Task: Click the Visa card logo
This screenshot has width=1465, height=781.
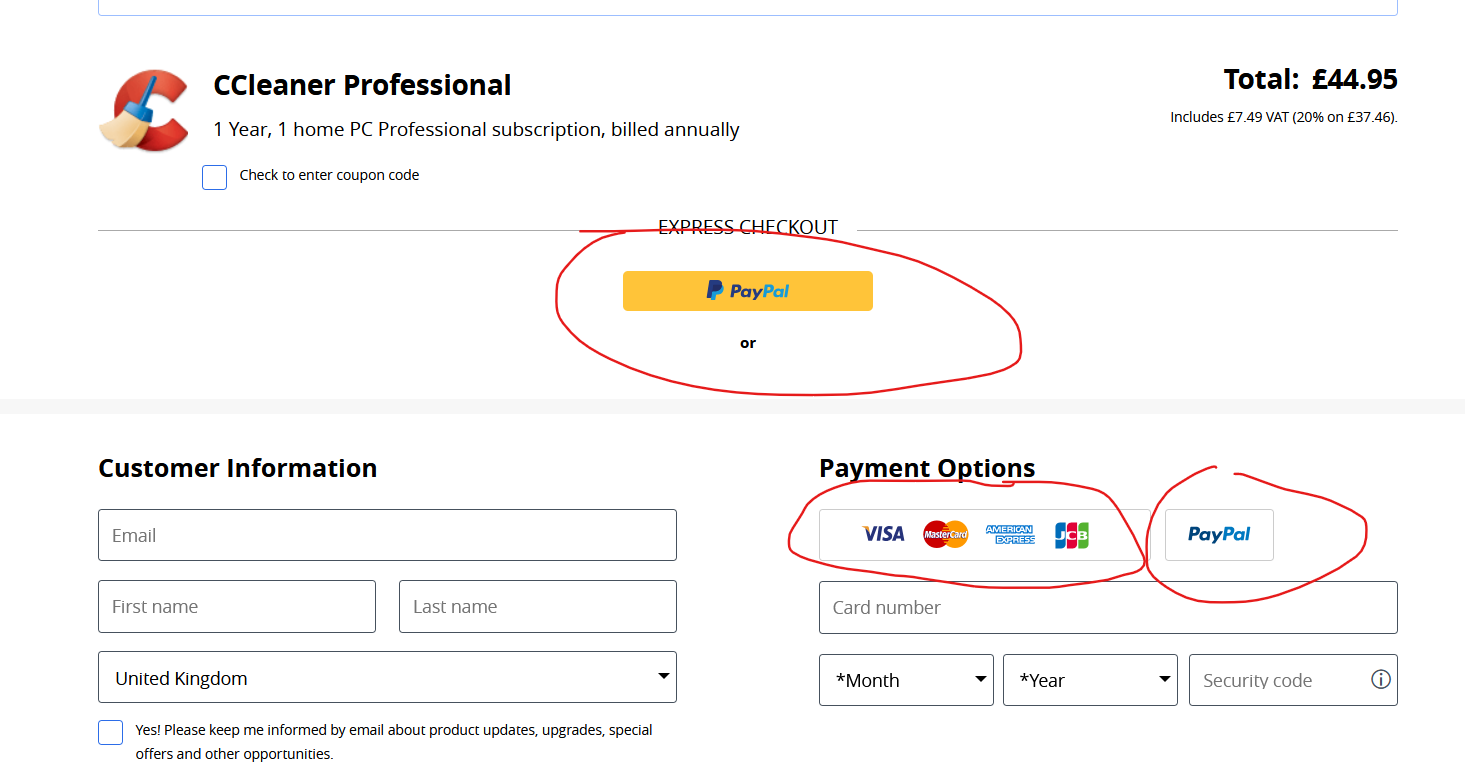Action: (883, 535)
